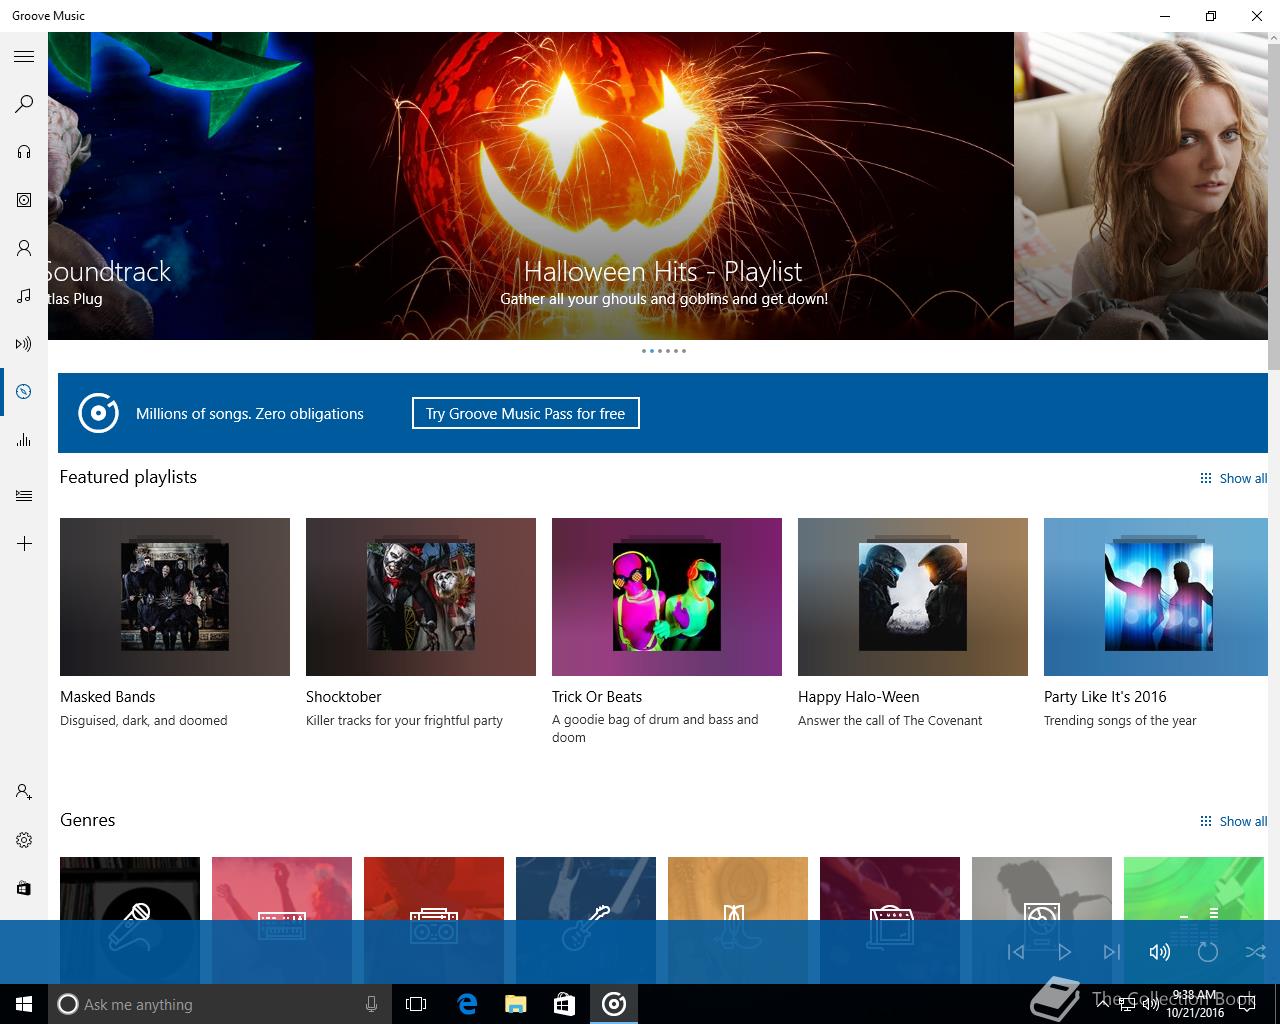Open Trick Or Beats playlist thumbnail
Viewport: 1280px width, 1024px height.
pos(667,597)
